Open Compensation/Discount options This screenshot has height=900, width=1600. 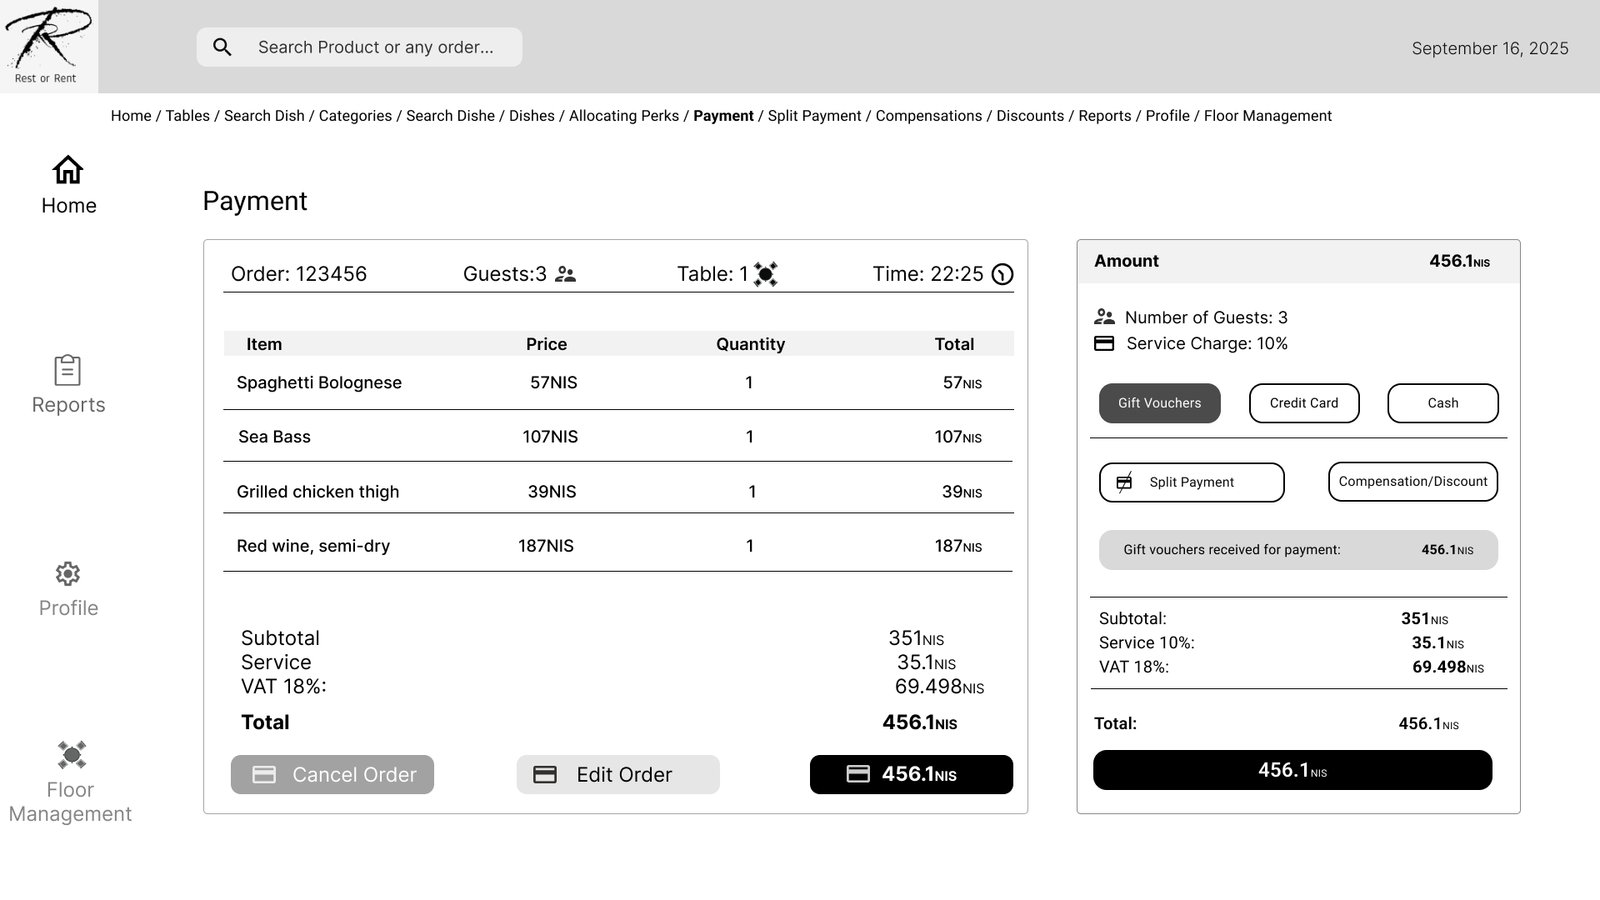(1412, 482)
